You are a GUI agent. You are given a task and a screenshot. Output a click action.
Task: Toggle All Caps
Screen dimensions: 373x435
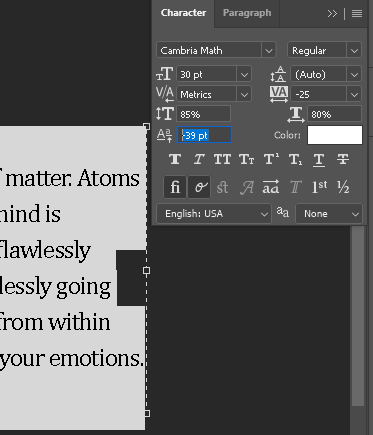click(222, 159)
